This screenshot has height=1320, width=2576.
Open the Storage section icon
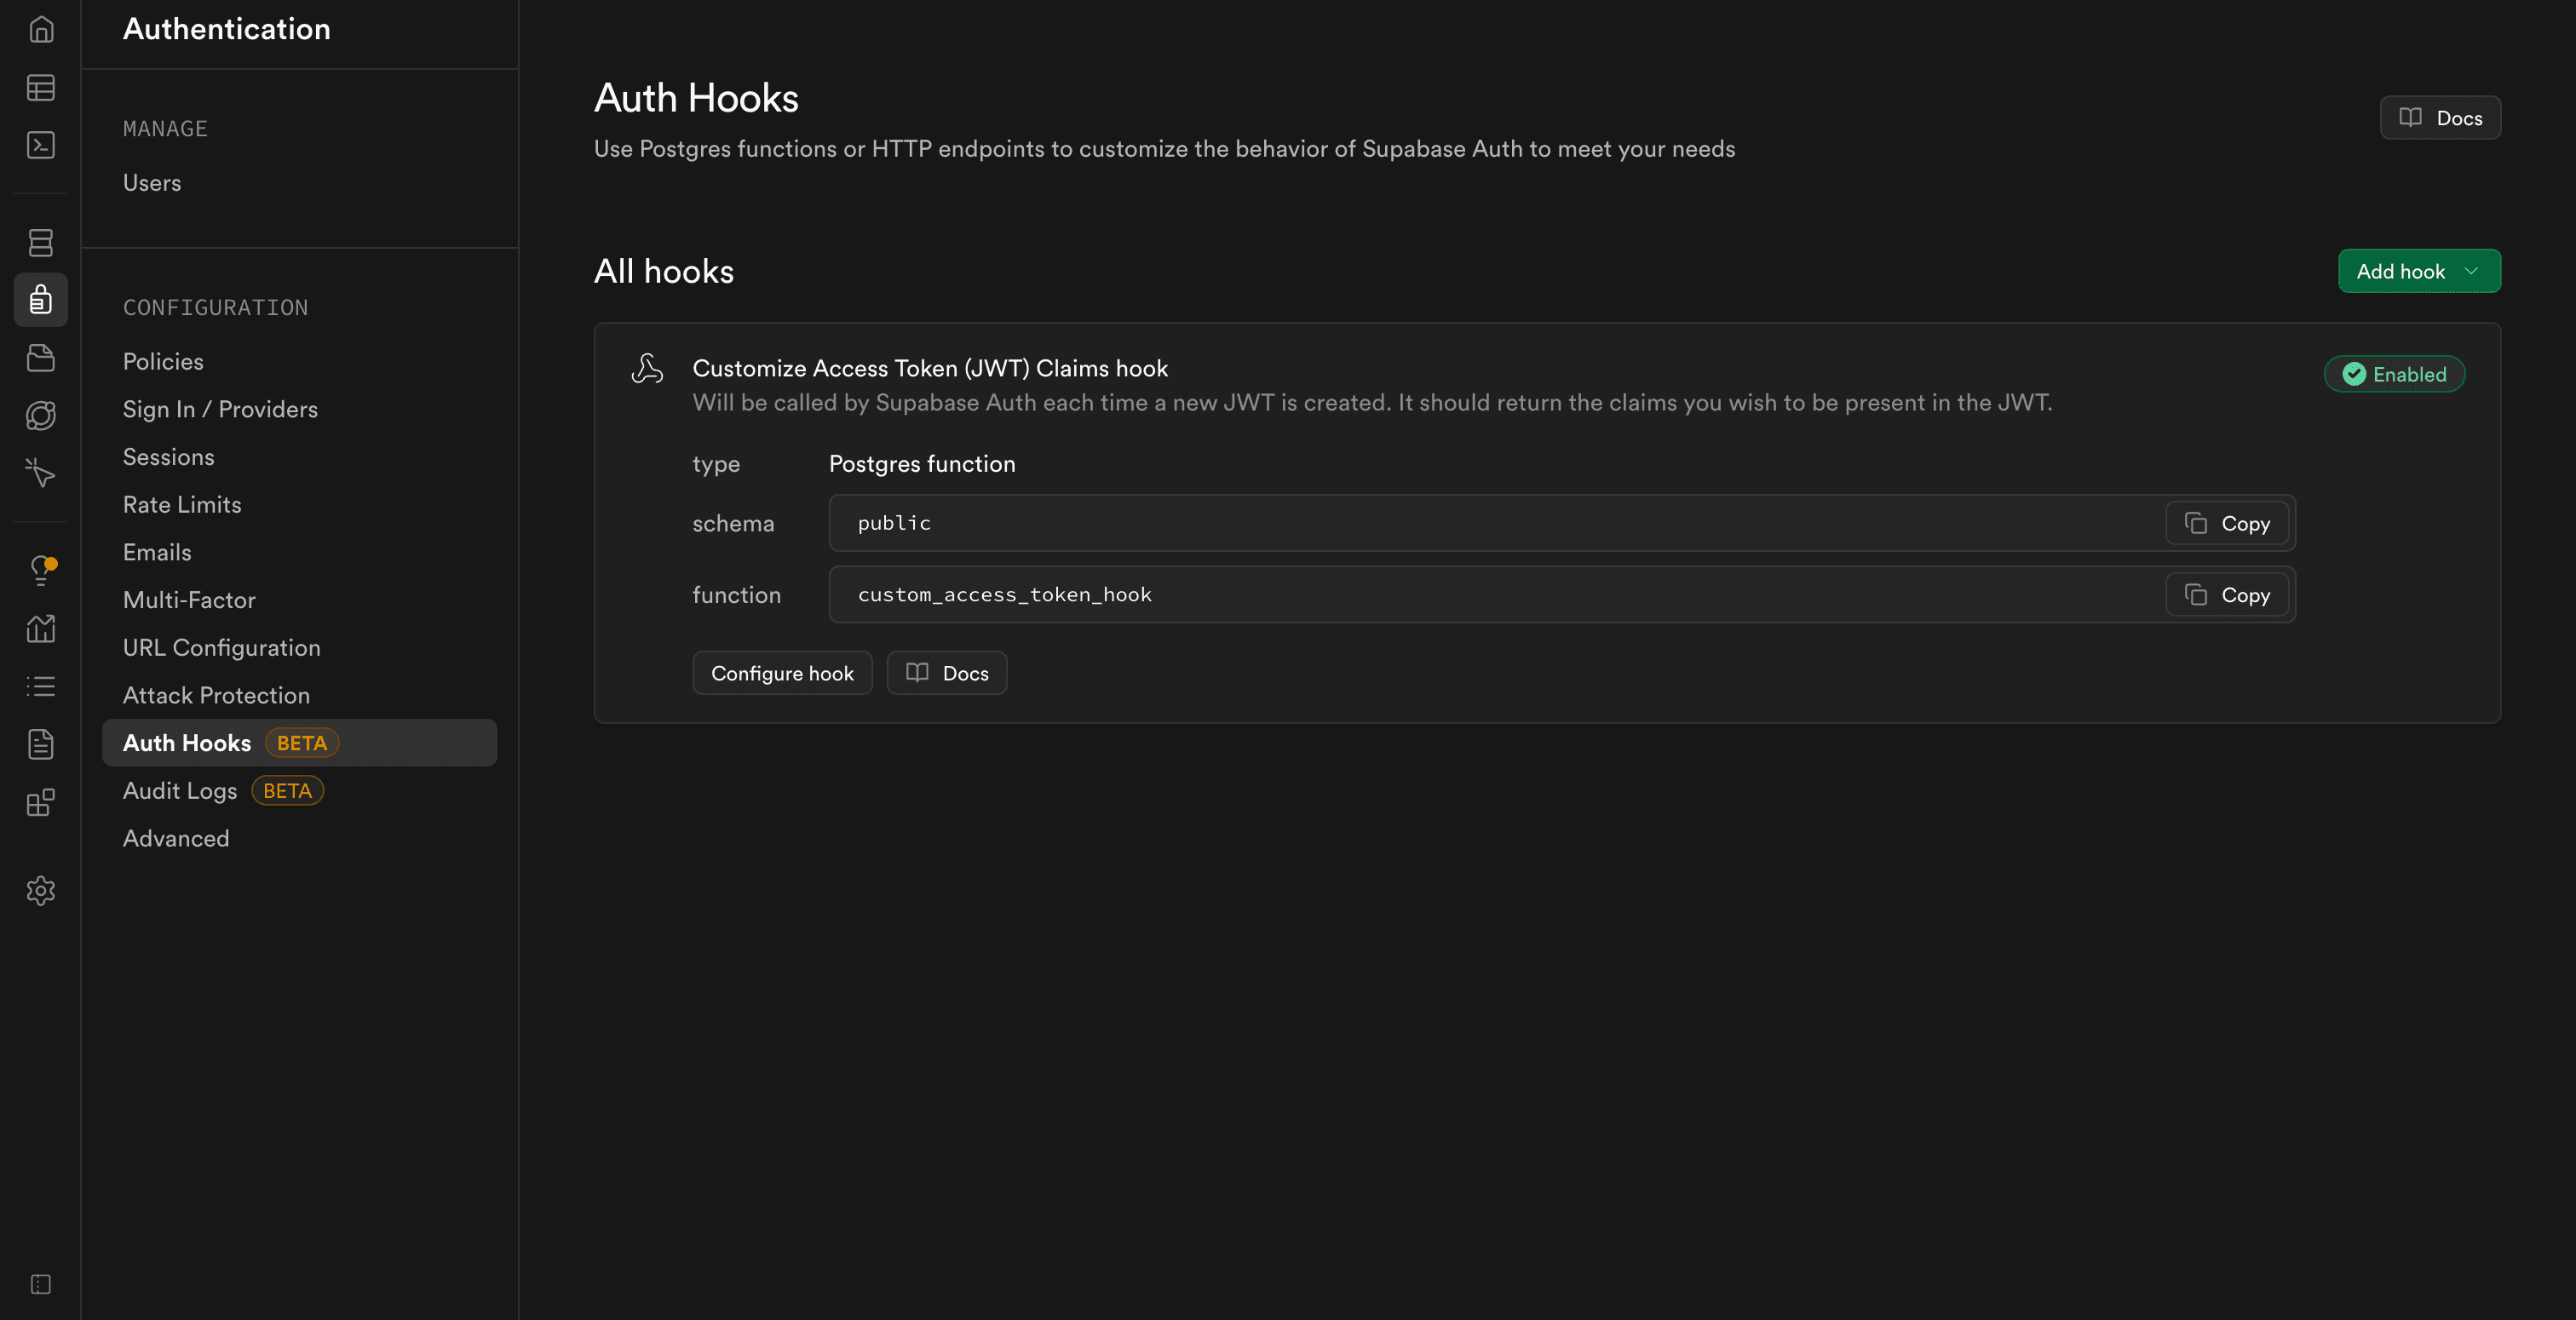[x=41, y=358]
